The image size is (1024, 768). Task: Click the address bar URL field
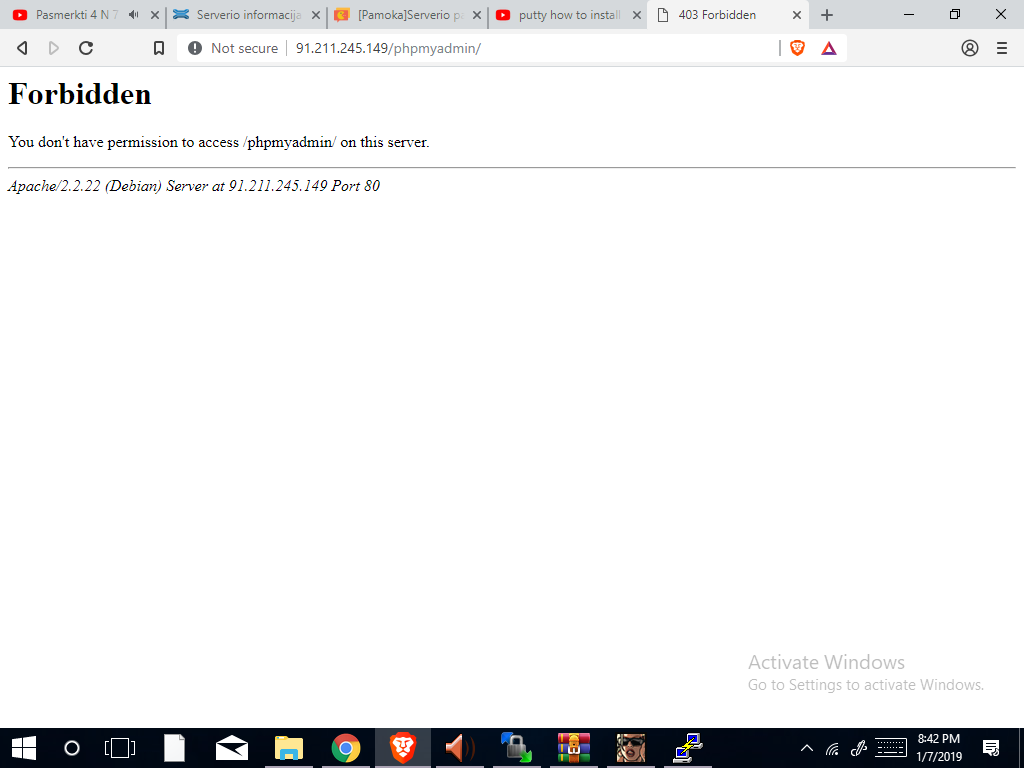coord(530,48)
